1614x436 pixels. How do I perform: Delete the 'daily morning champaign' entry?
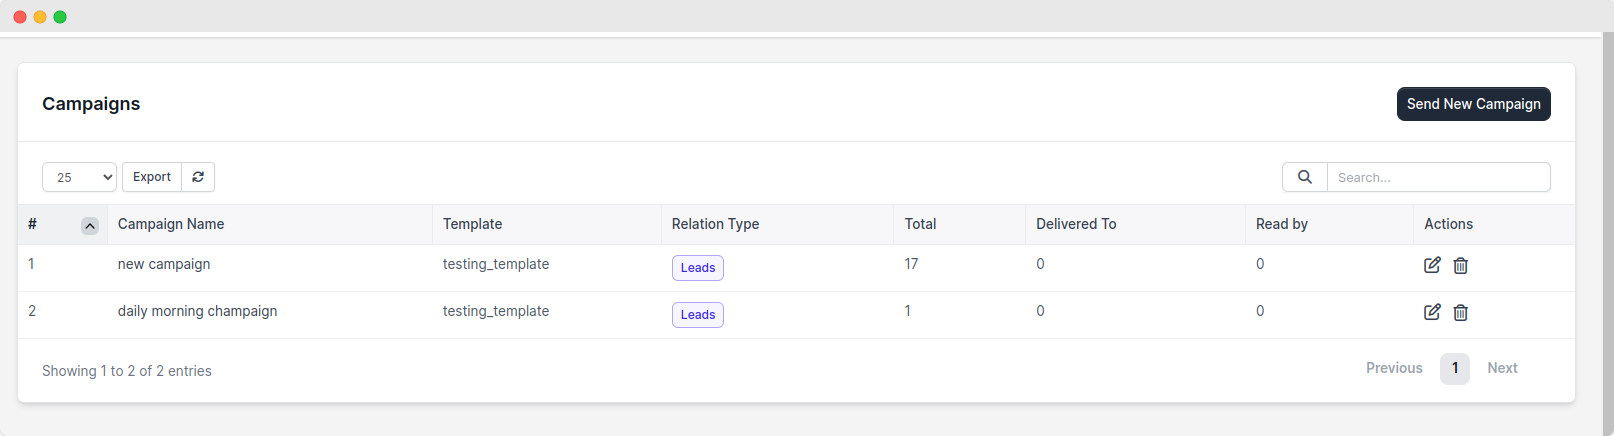pyautogui.click(x=1460, y=312)
